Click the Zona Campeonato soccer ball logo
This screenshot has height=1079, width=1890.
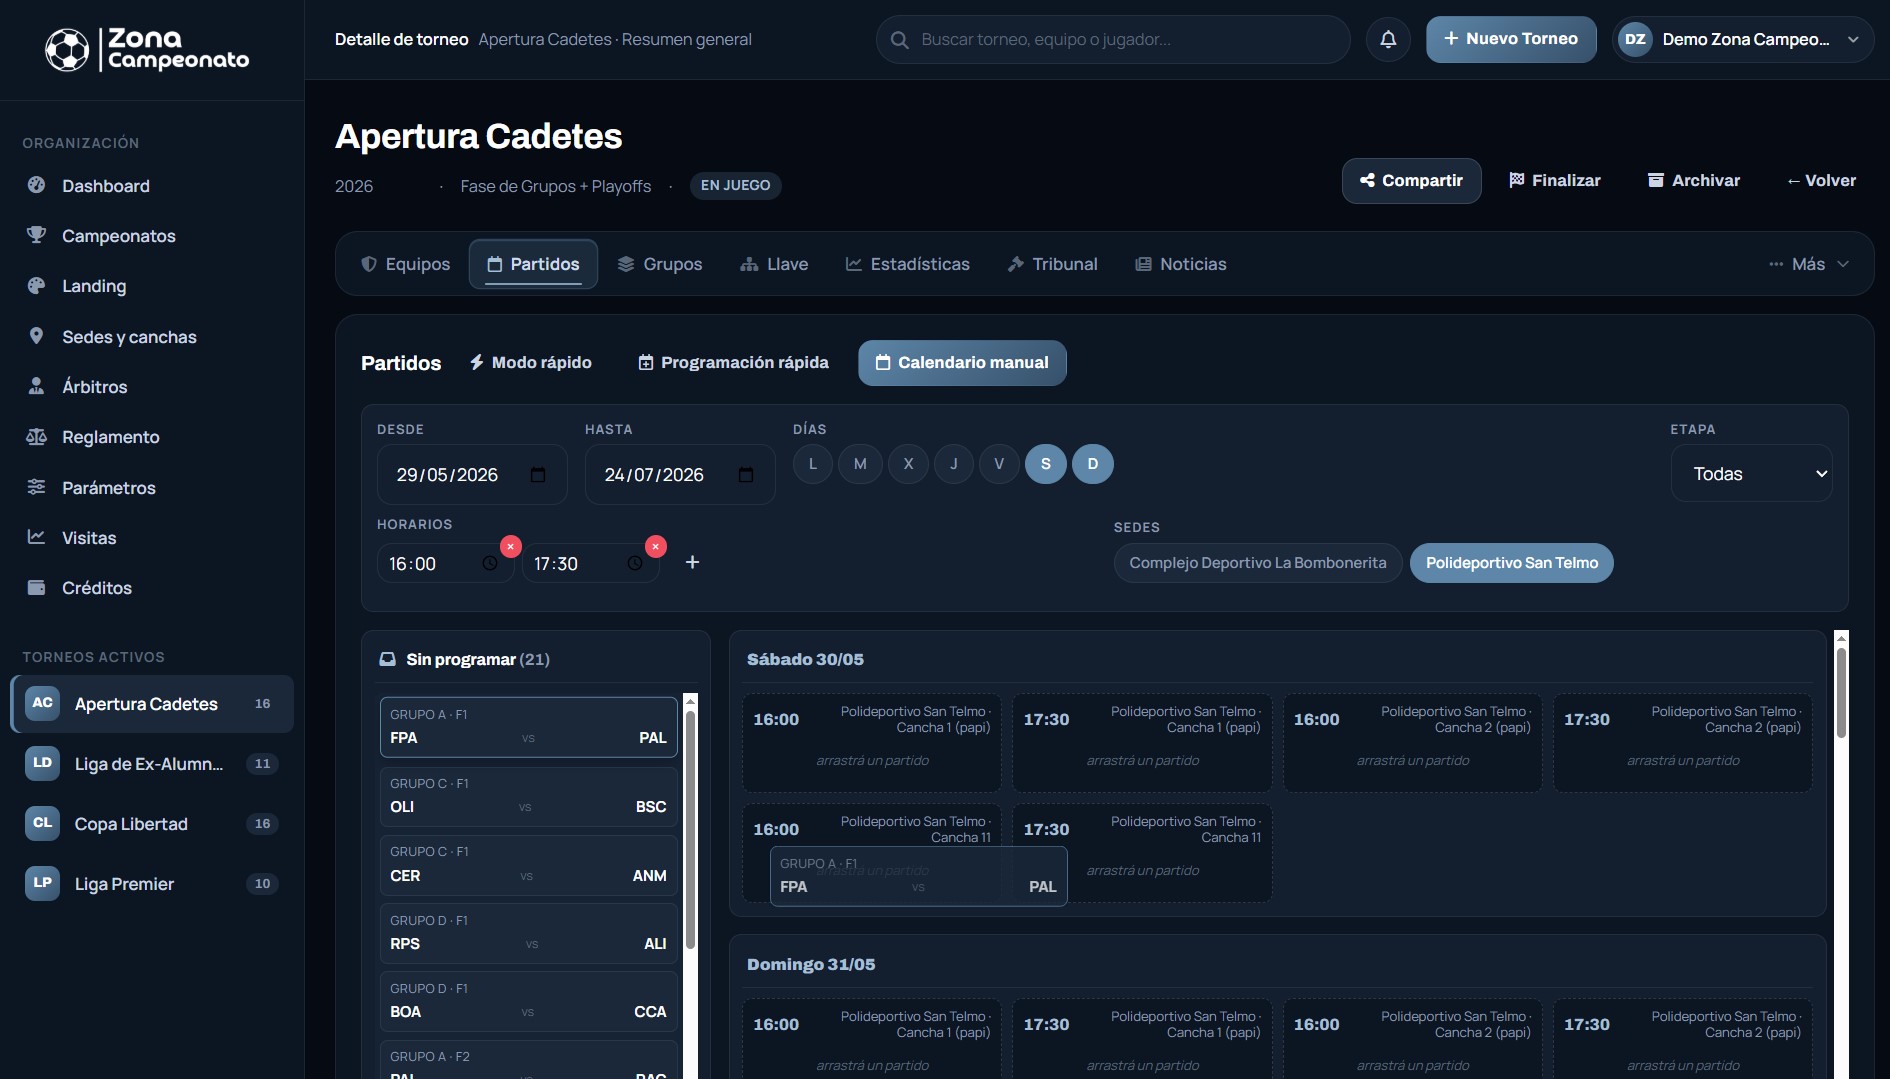[x=67, y=50]
